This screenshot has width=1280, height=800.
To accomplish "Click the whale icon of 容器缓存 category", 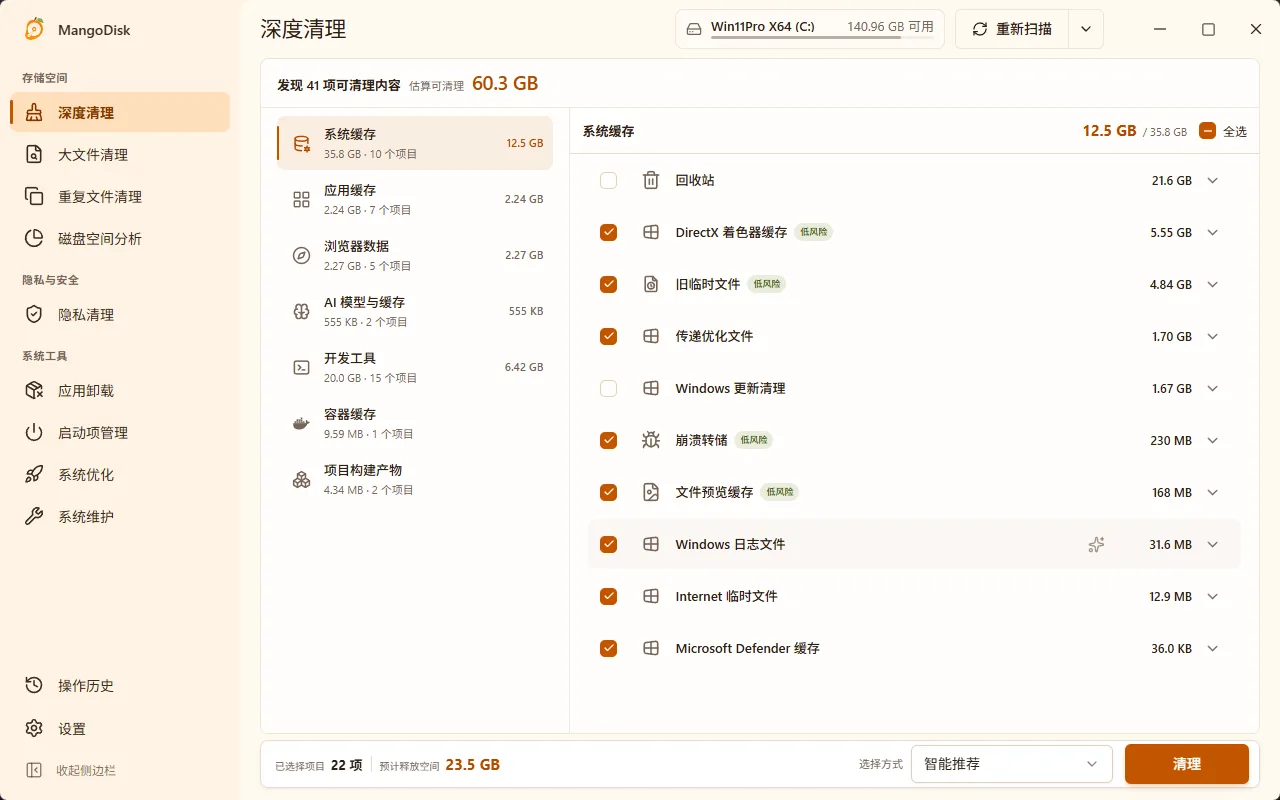I will tap(301, 424).
